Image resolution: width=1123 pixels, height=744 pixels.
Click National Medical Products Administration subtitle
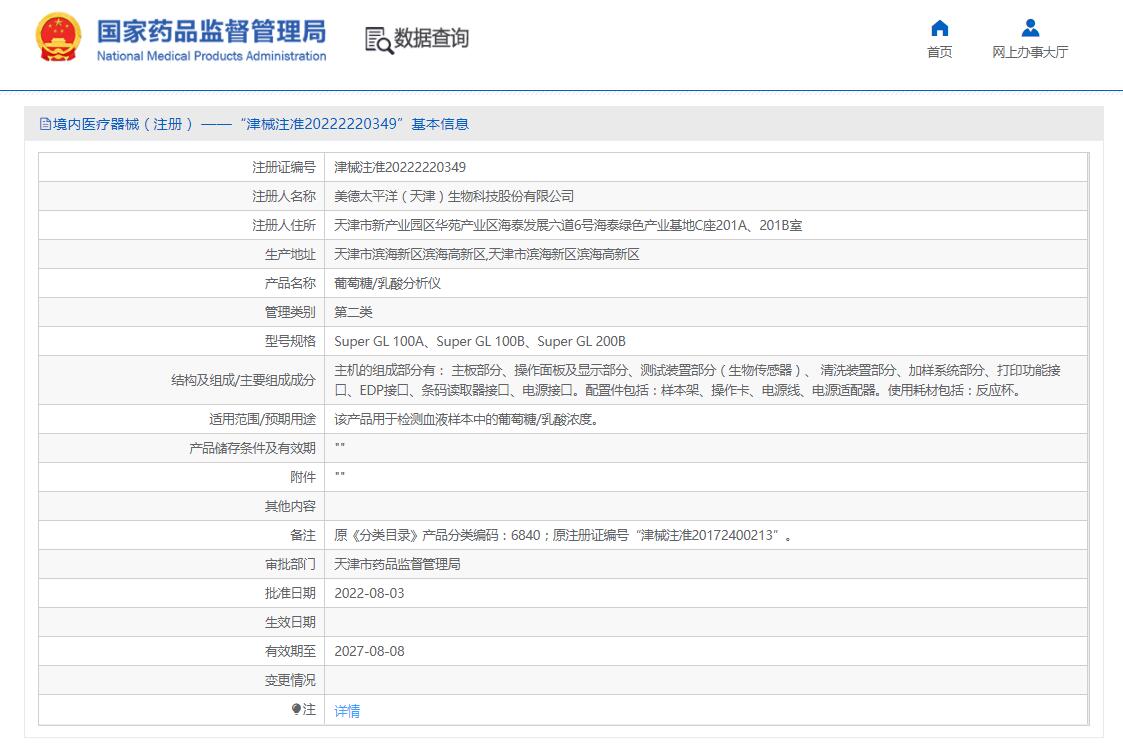coord(211,57)
